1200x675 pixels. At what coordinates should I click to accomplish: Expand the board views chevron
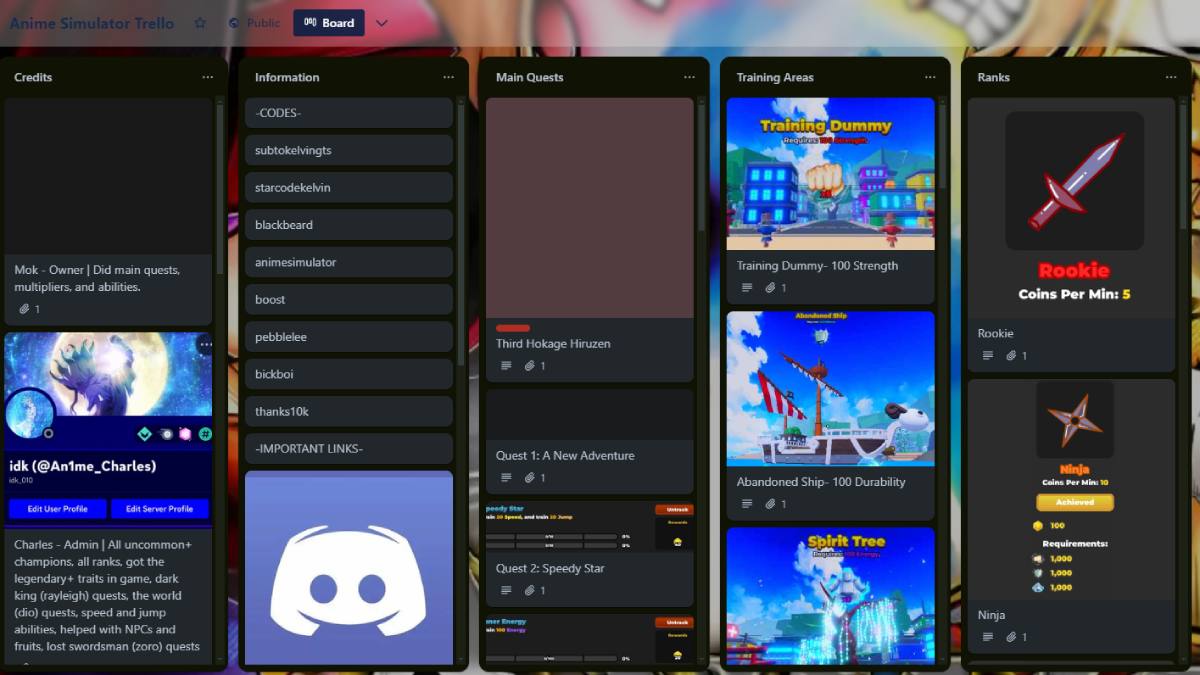[381, 23]
